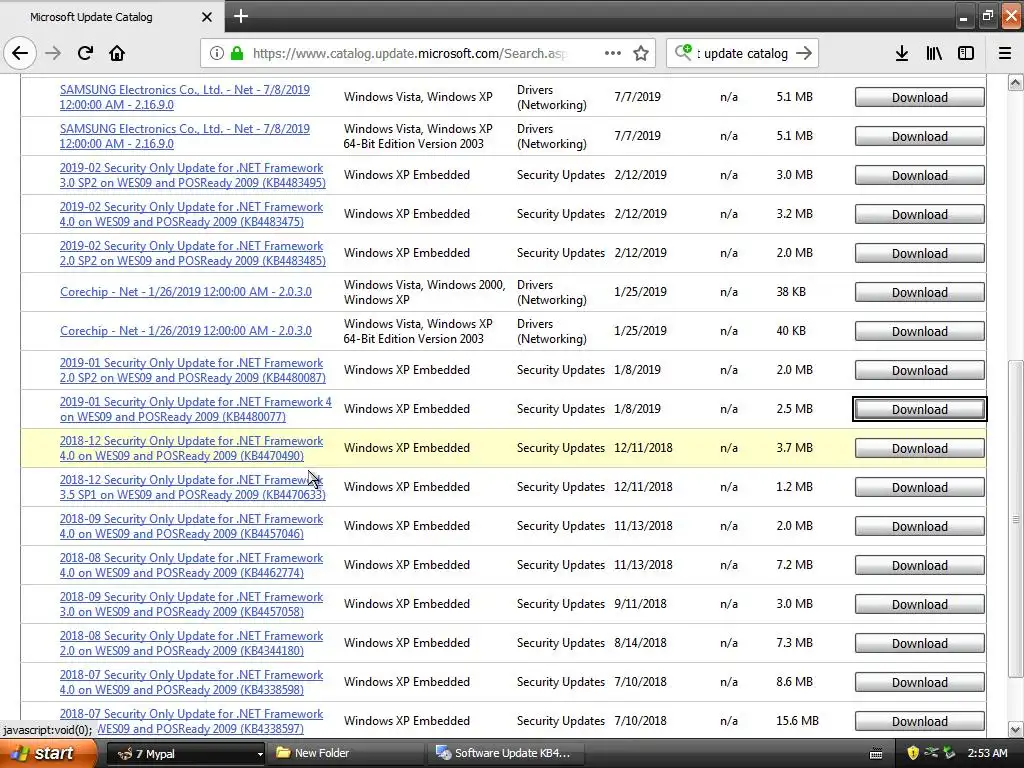The image size is (1024, 768).
Task: Open Software Update KB4 taskbar item
Action: (507, 753)
